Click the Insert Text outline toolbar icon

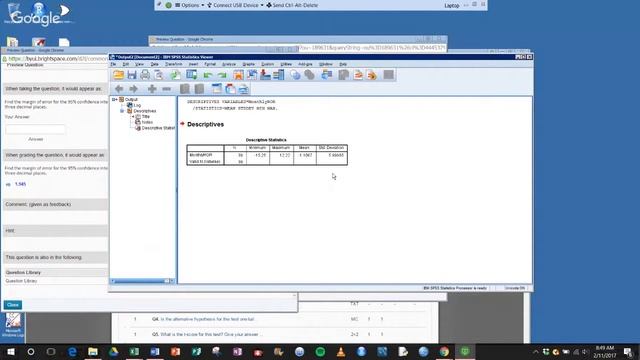click(244, 89)
